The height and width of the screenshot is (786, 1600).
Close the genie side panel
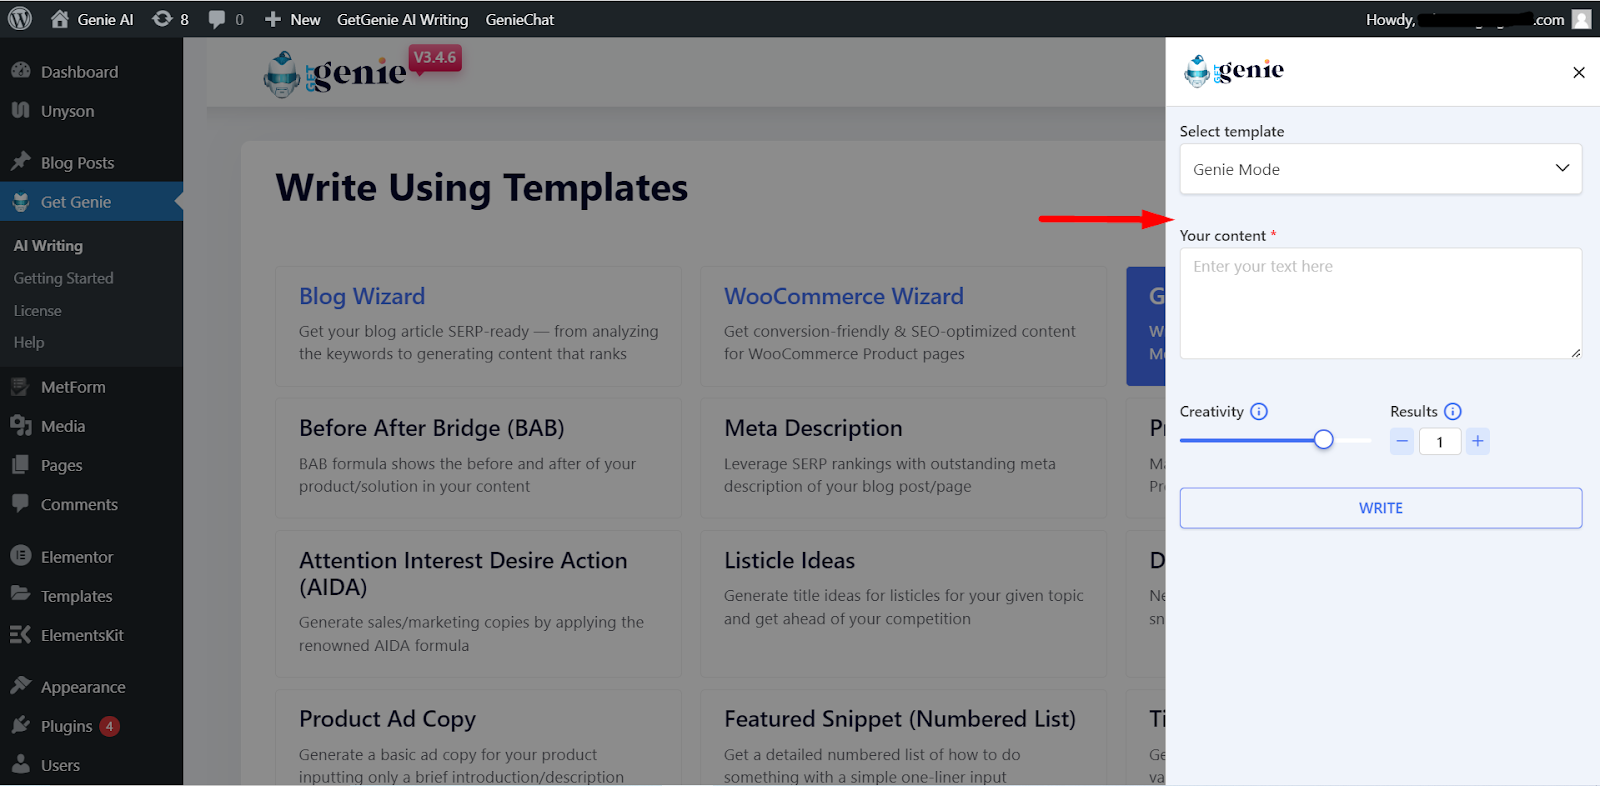tap(1579, 72)
